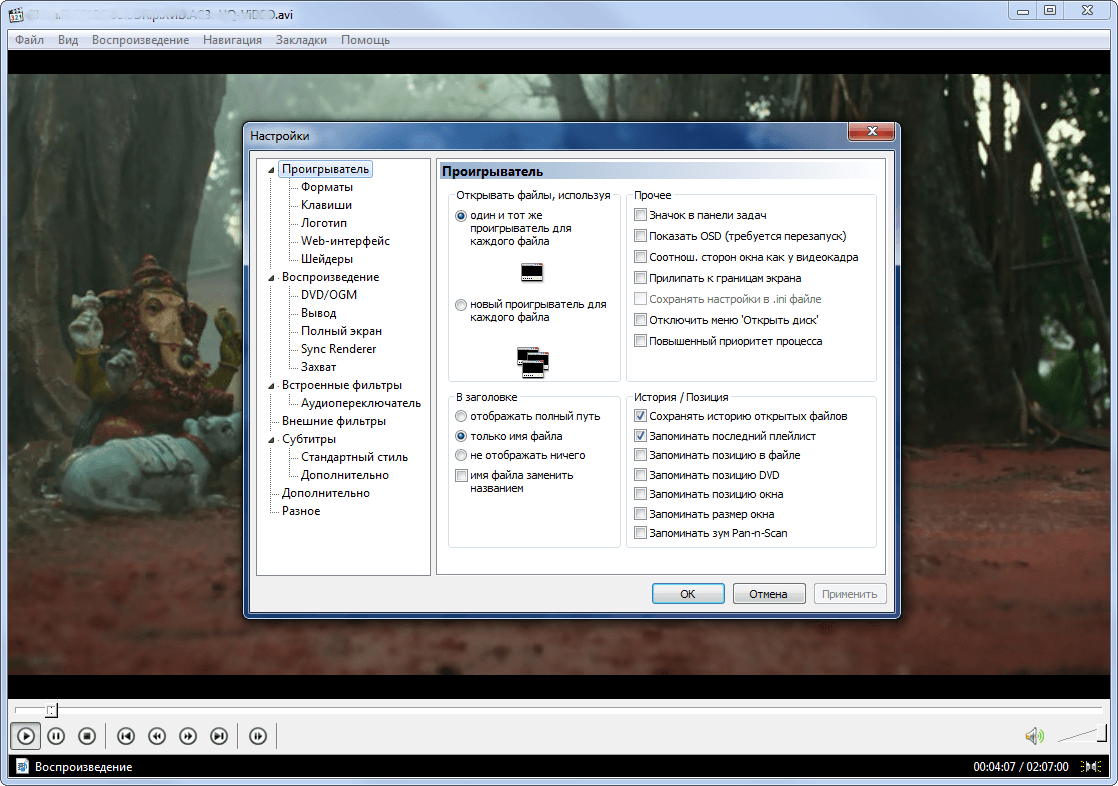Select DVD/OGM in the tree

point(329,295)
